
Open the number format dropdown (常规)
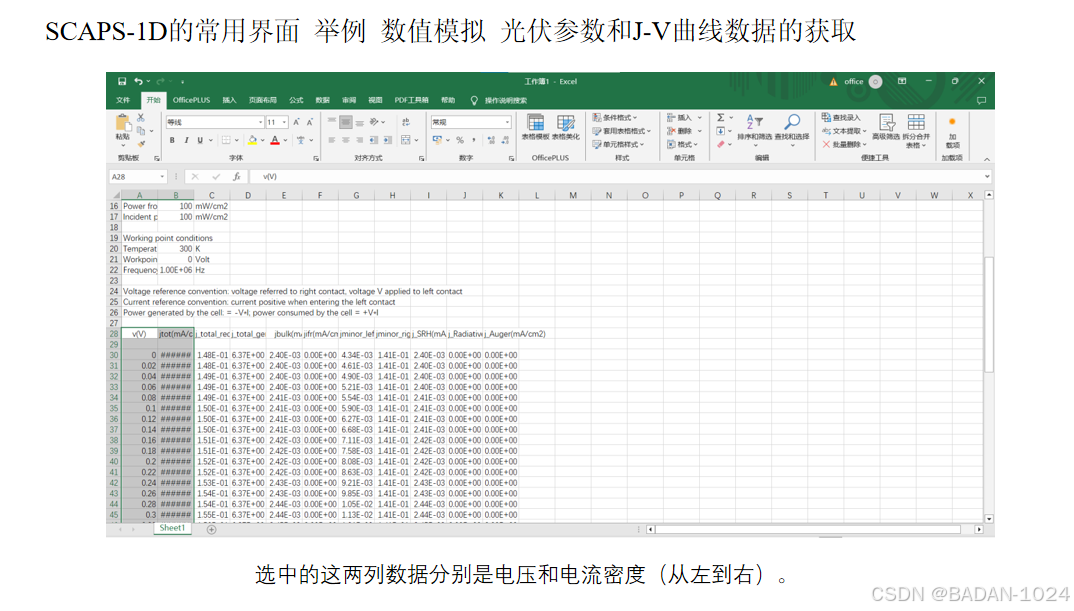pyautogui.click(x=507, y=122)
